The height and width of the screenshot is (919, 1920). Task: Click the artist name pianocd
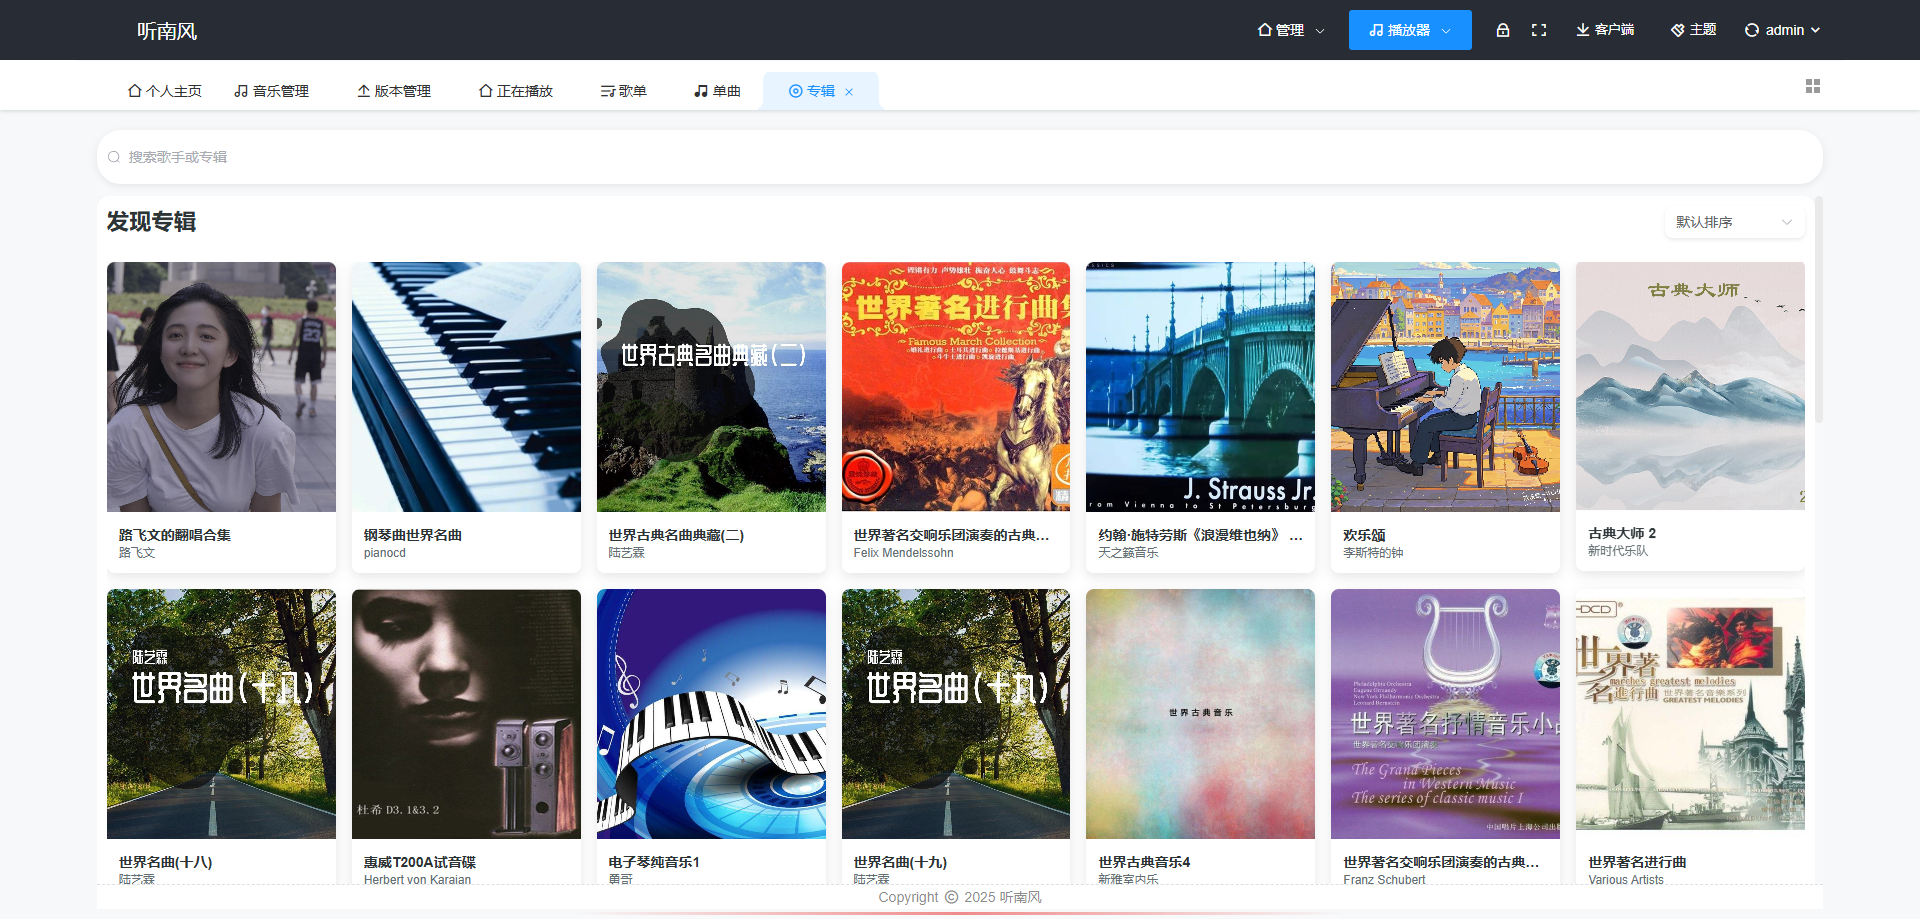[385, 553]
